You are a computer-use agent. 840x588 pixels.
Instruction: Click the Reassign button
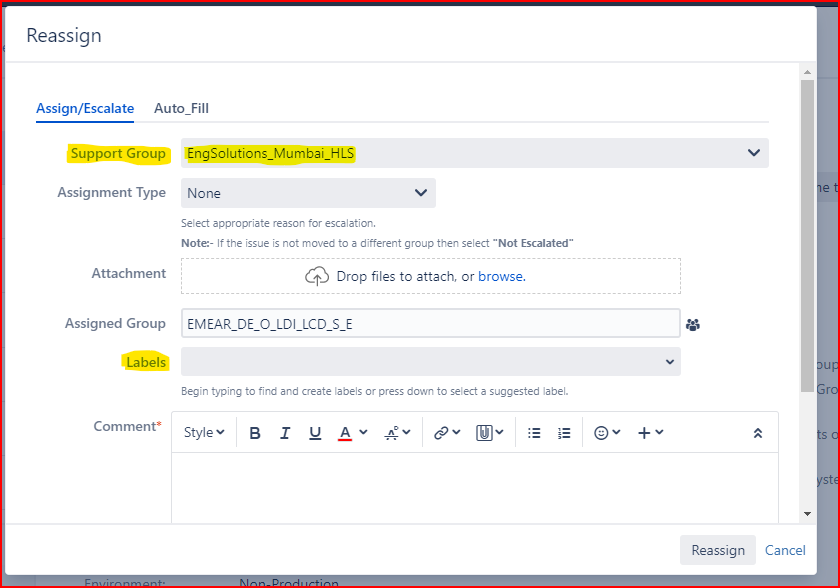click(x=718, y=550)
